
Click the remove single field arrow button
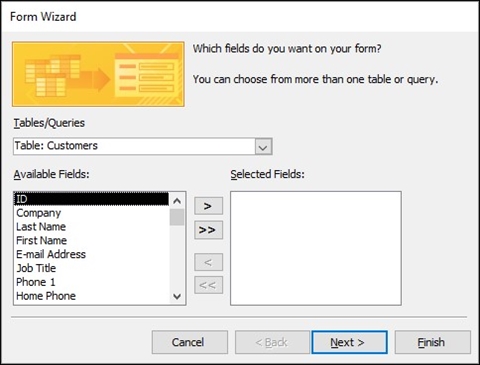(x=208, y=262)
